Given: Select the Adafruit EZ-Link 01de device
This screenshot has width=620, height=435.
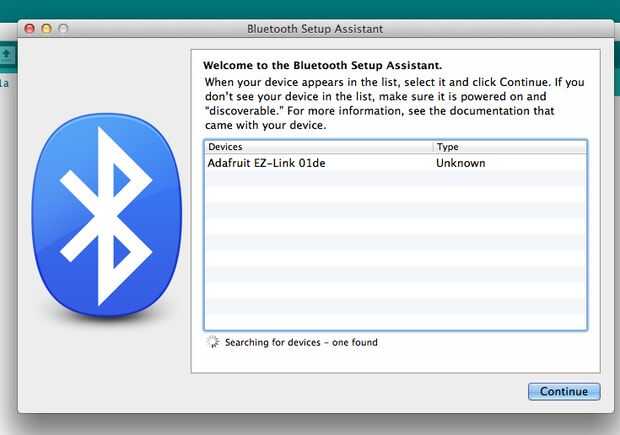Looking at the screenshot, I should click(x=395, y=163).
